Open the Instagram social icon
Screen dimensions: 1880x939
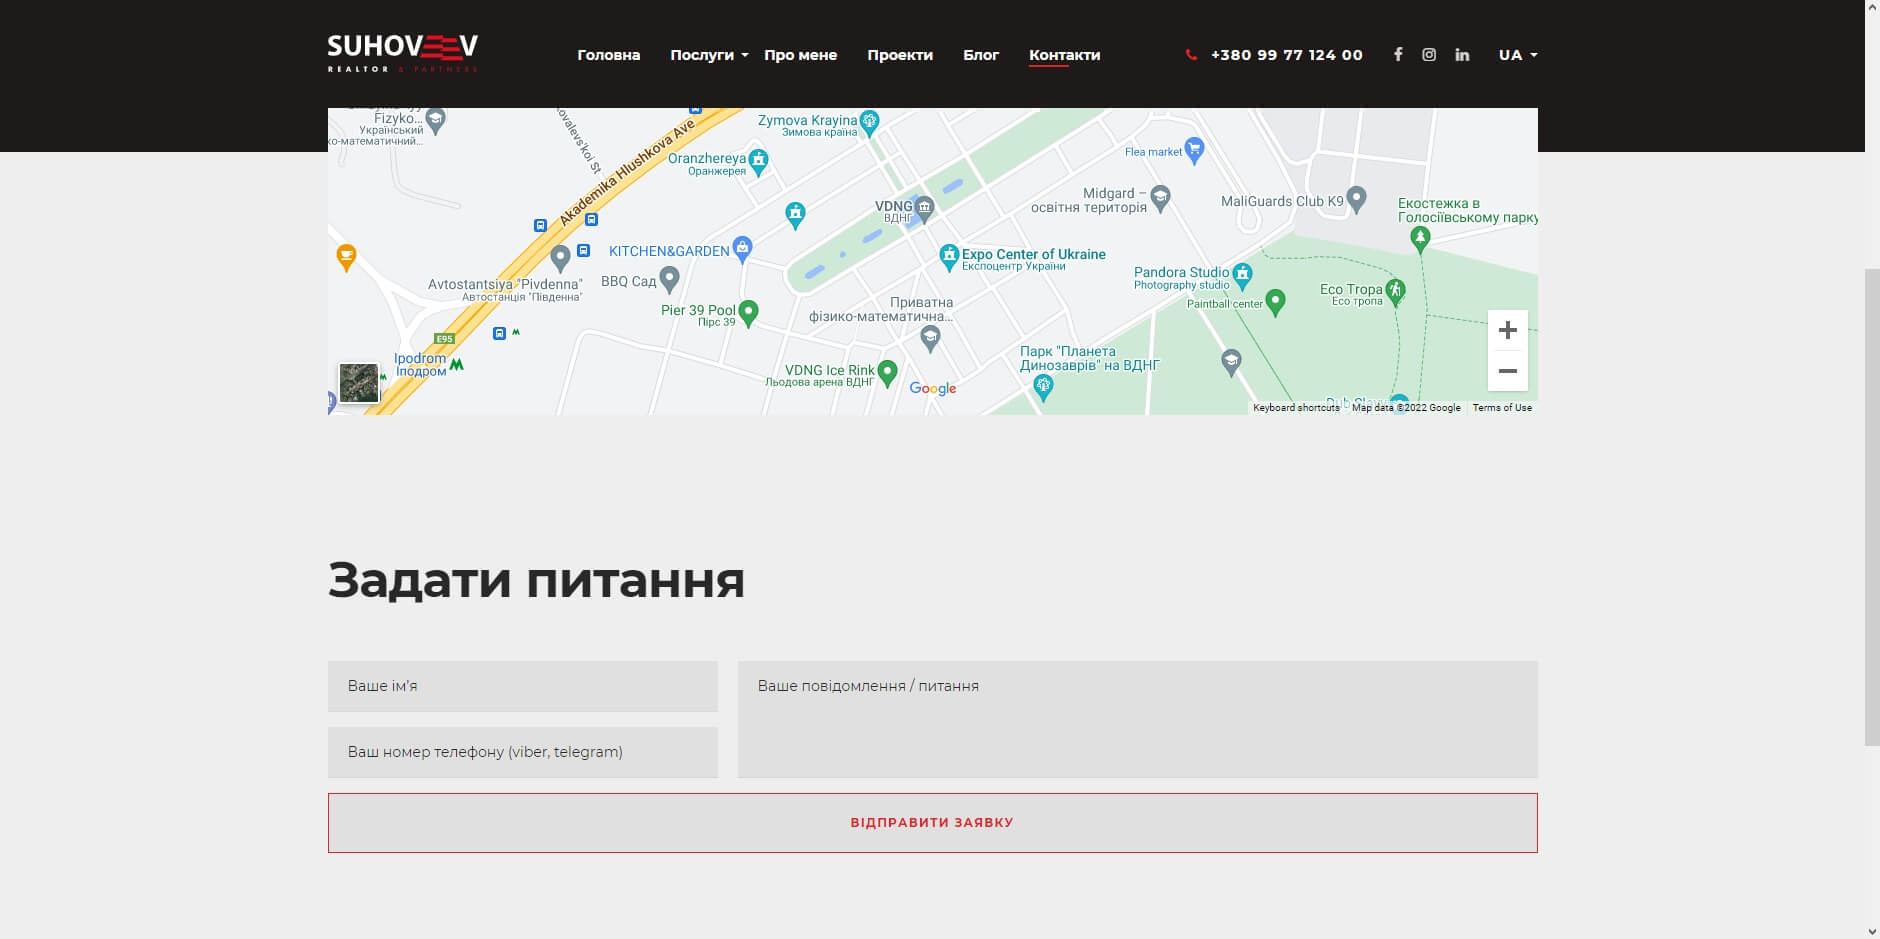point(1429,55)
